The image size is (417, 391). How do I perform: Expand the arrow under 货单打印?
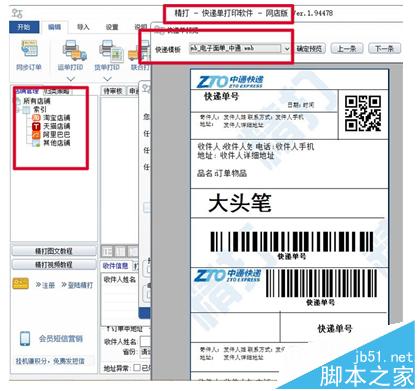coord(107,79)
